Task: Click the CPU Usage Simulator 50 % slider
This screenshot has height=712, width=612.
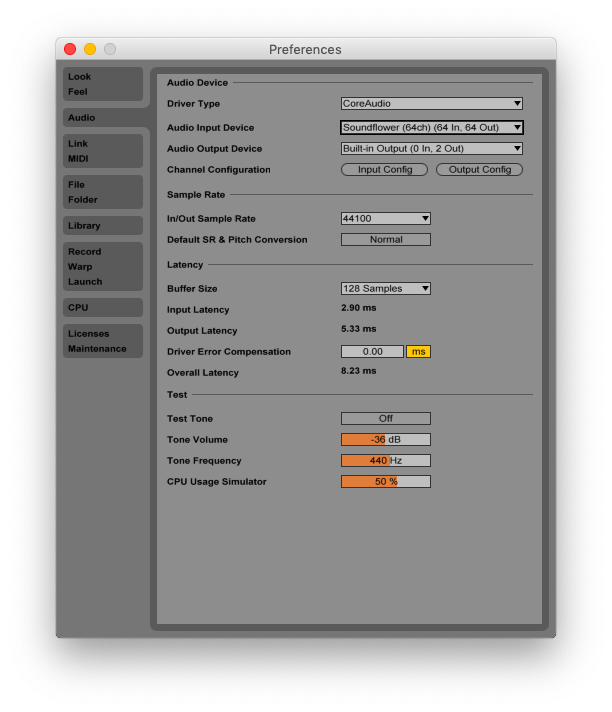Action: 386,481
